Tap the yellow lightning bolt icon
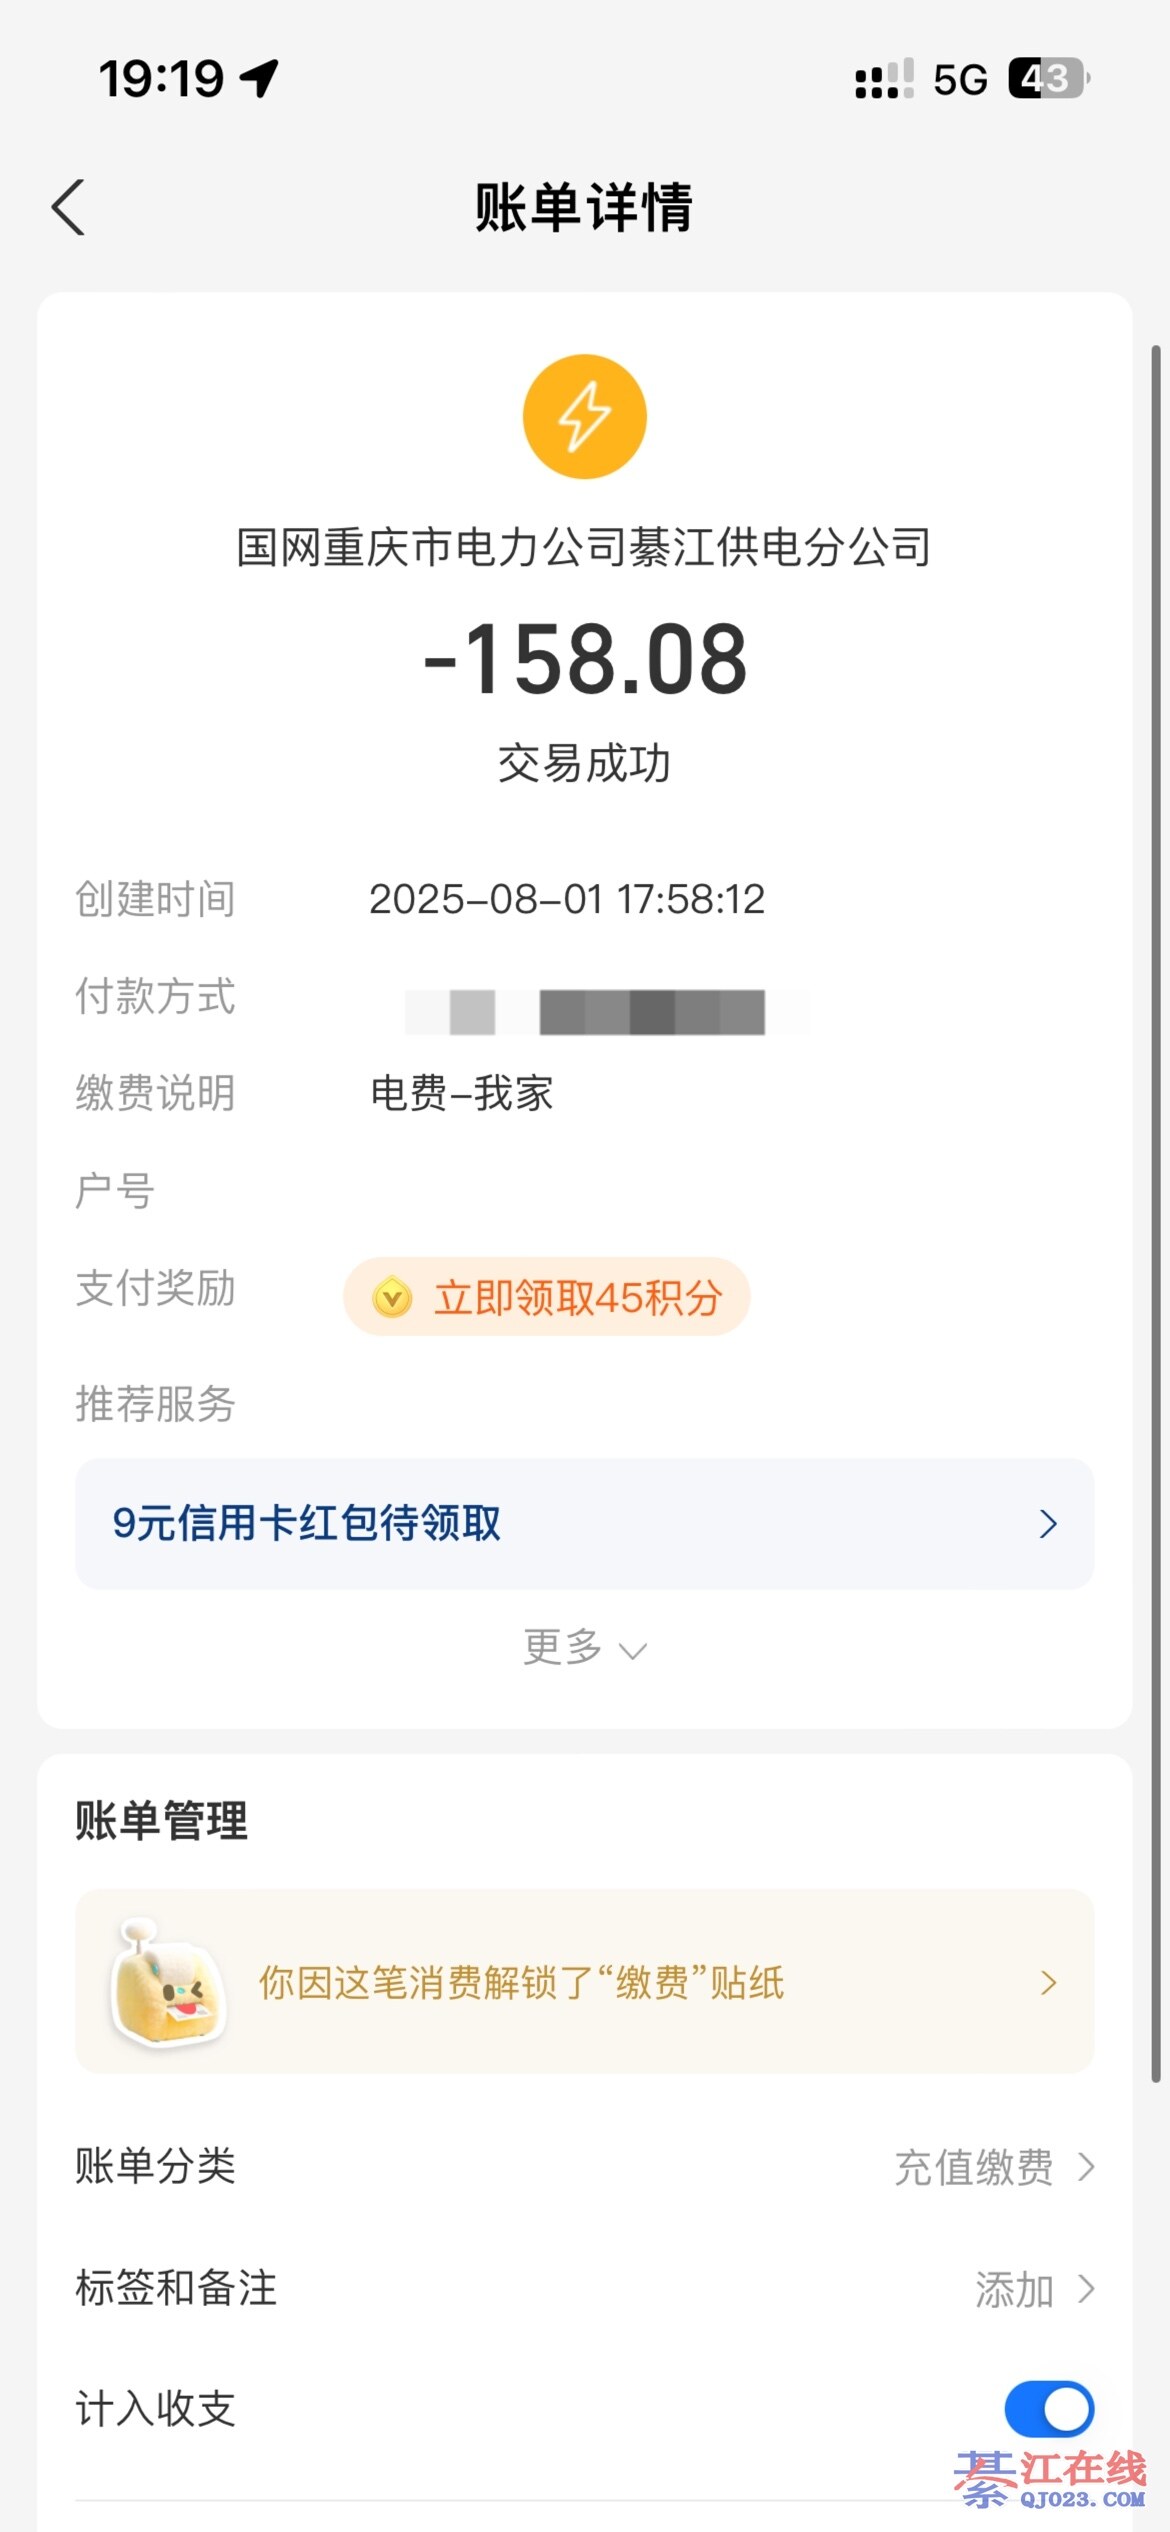Image resolution: width=1170 pixels, height=2532 pixels. (x=585, y=416)
